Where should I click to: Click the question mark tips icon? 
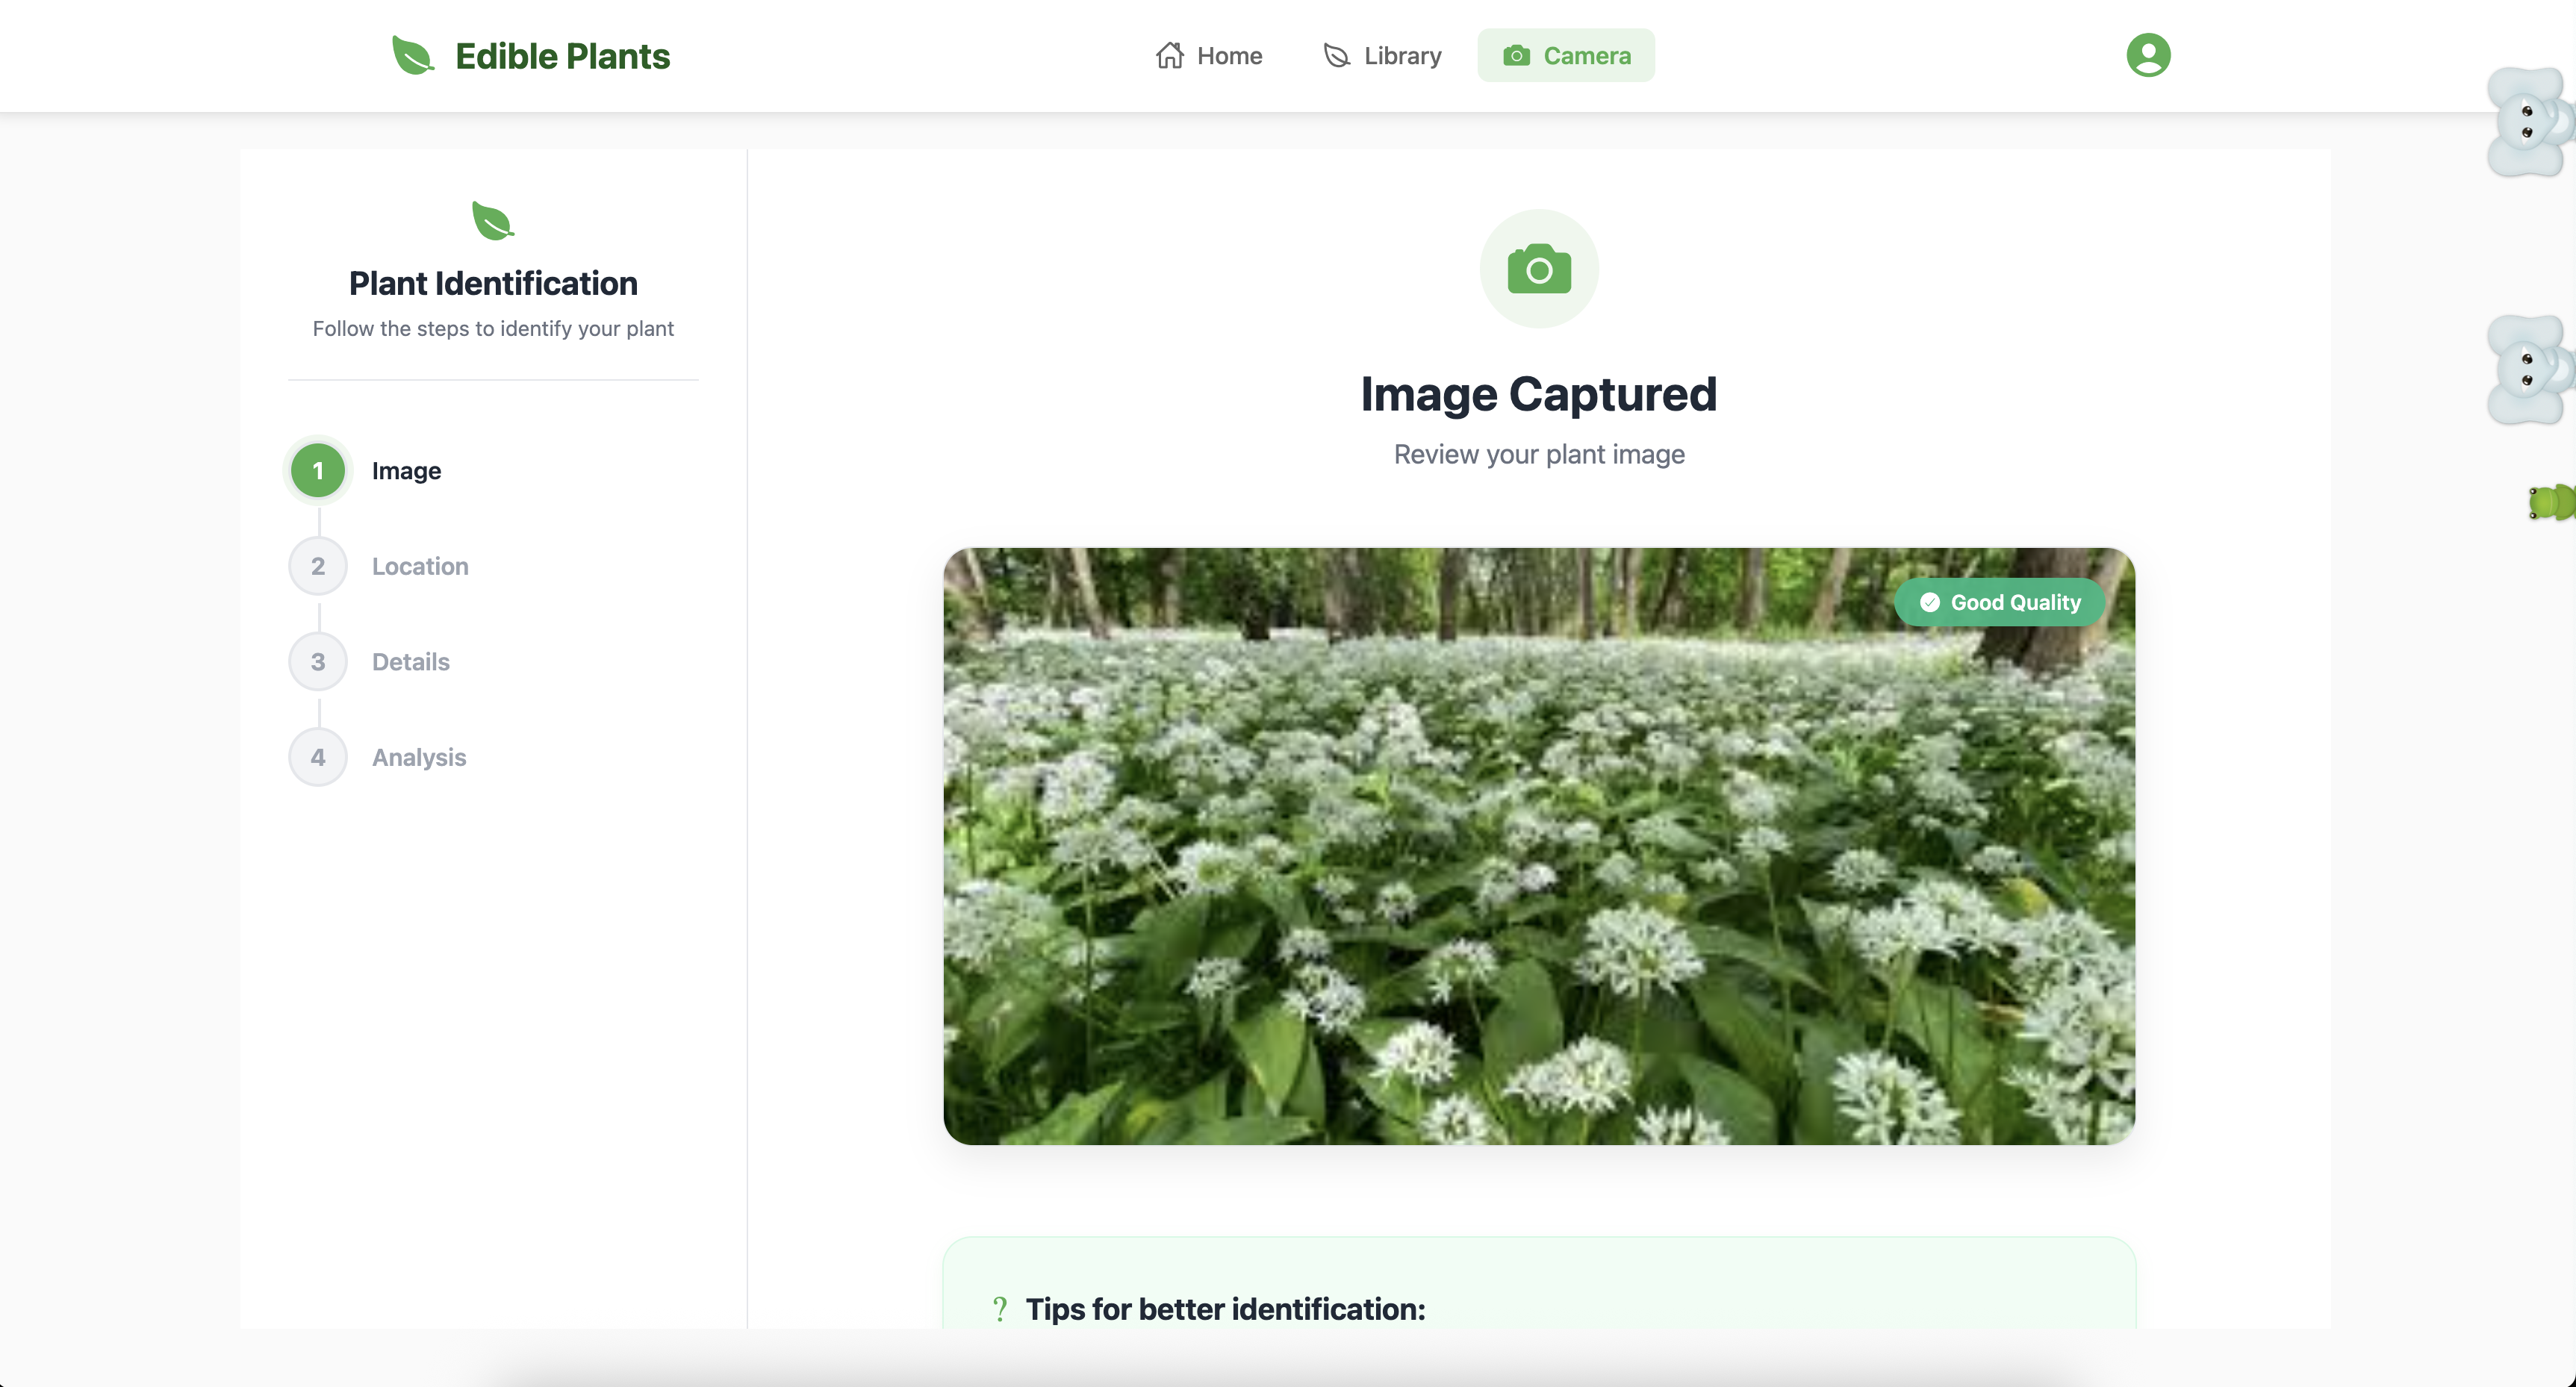(999, 1309)
